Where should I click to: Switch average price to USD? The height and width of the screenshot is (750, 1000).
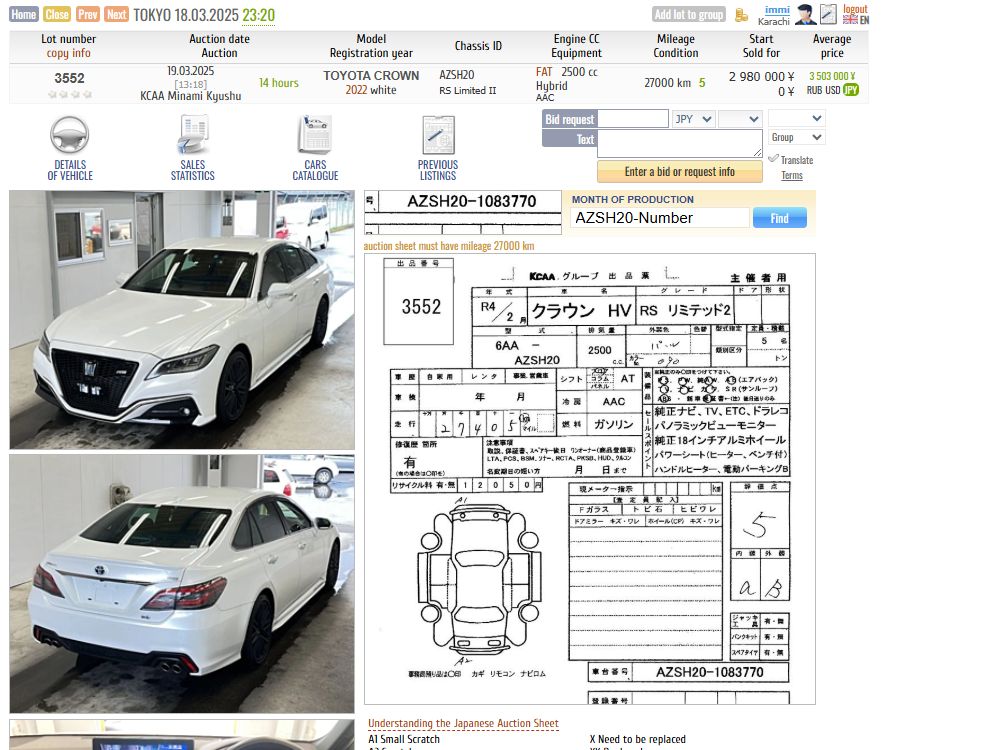click(832, 91)
